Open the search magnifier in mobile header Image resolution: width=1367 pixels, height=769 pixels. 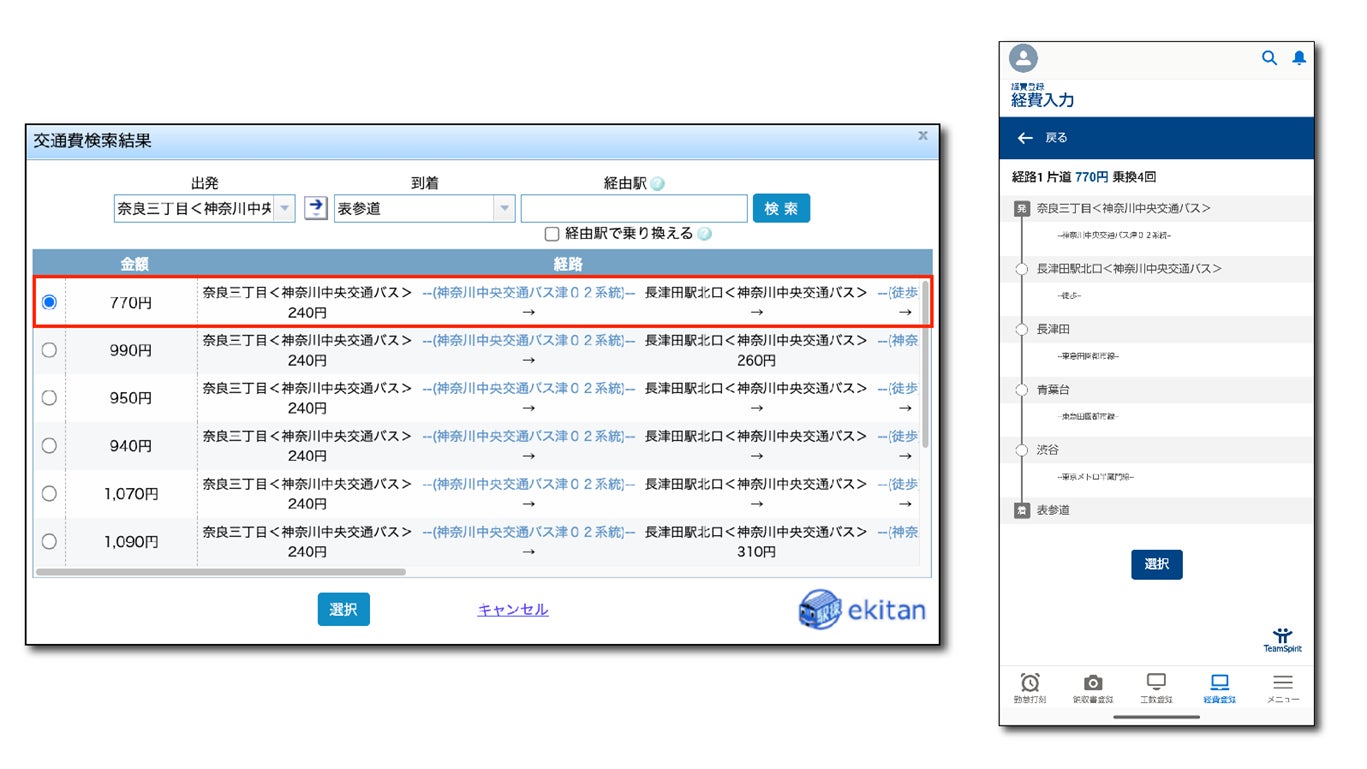point(1269,58)
